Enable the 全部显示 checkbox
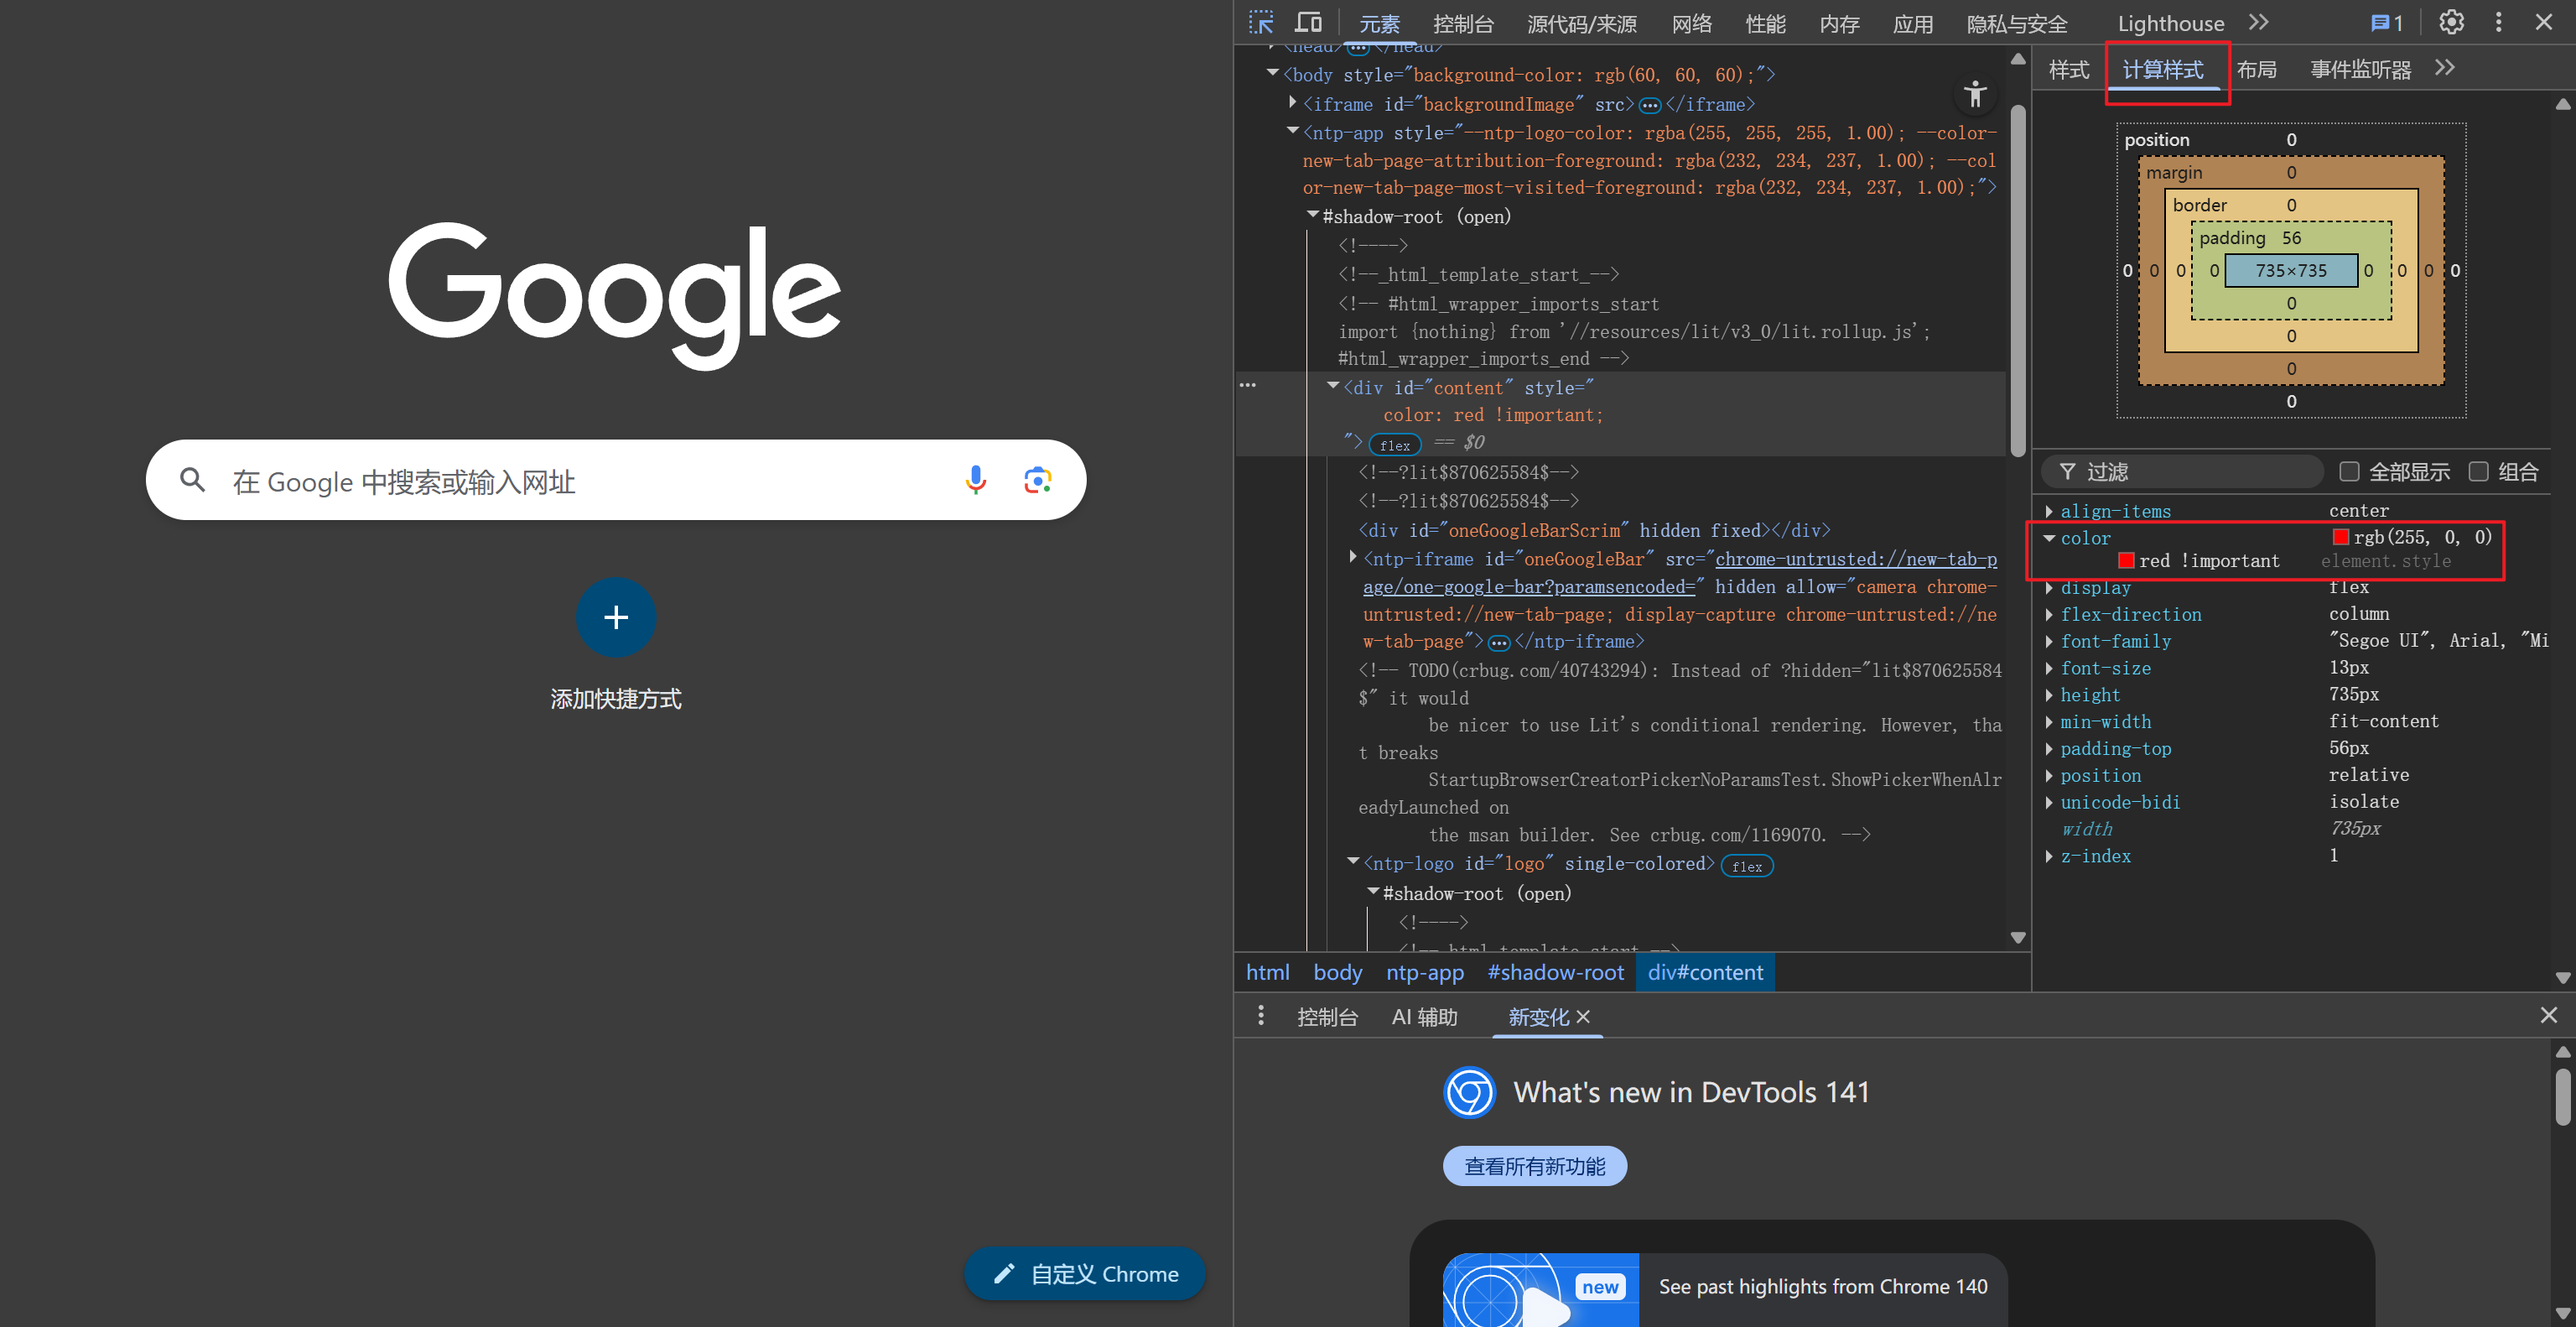Viewport: 2576px width, 1327px height. [x=2349, y=472]
